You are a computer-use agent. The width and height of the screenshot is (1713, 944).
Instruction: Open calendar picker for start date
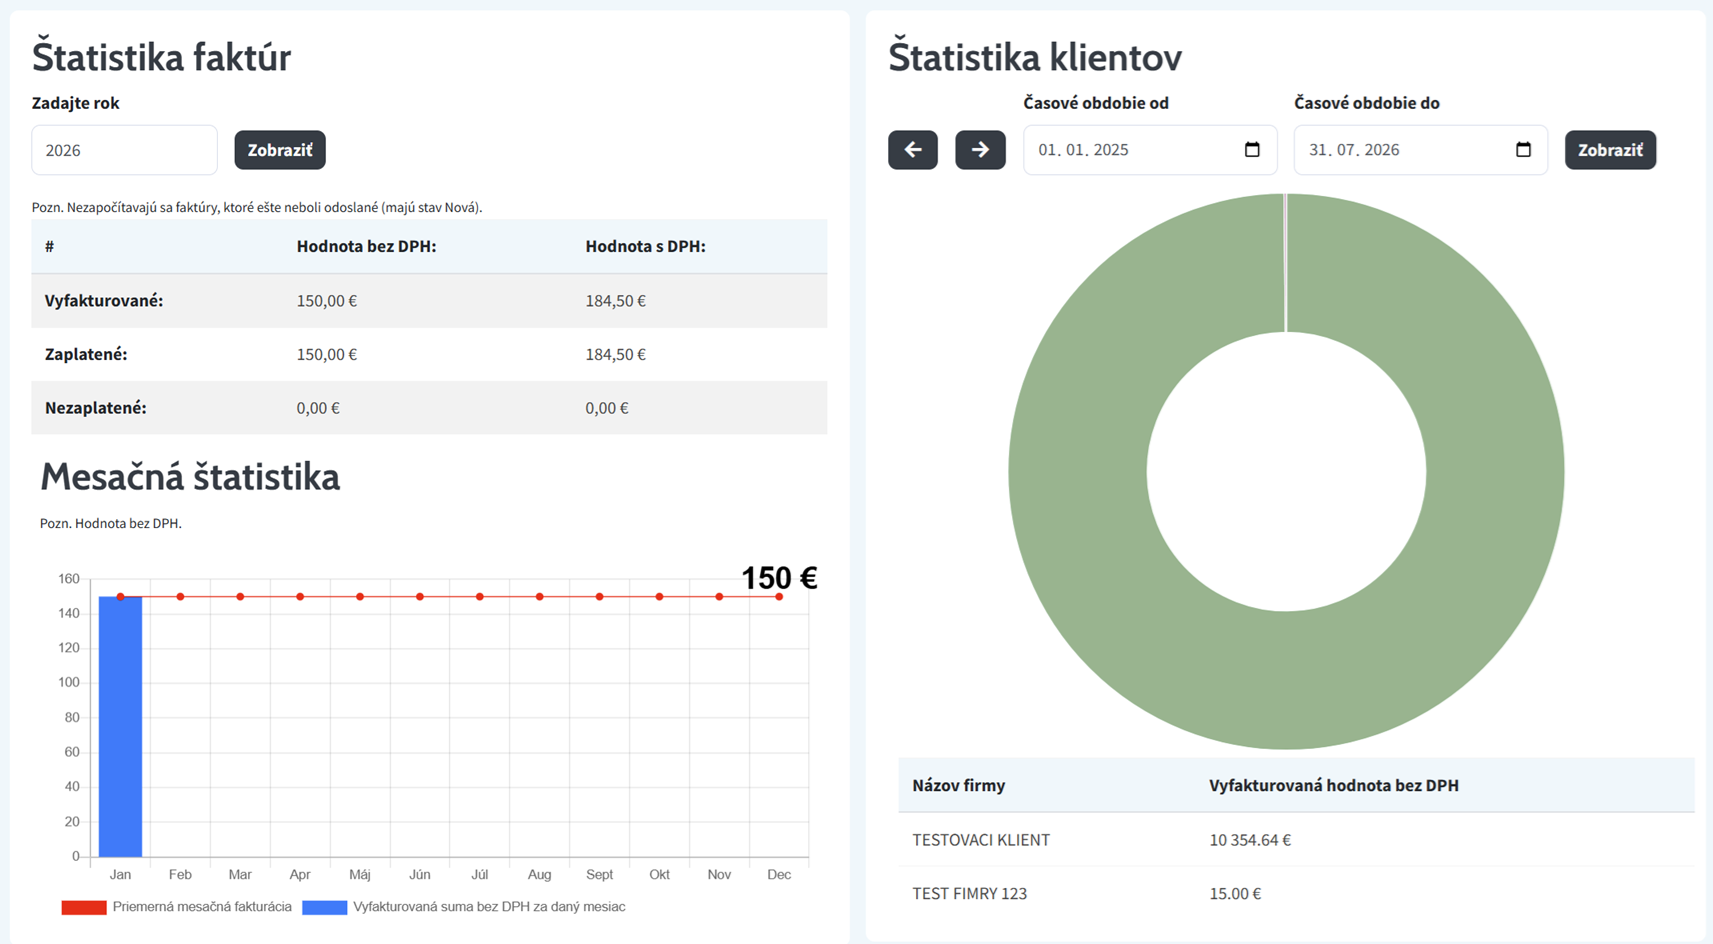click(1252, 150)
